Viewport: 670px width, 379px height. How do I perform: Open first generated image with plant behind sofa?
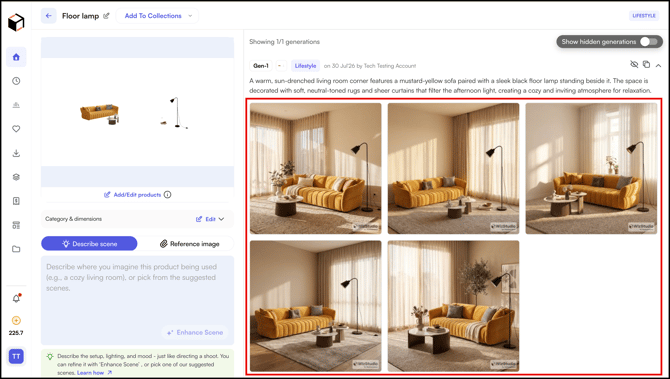click(316, 168)
